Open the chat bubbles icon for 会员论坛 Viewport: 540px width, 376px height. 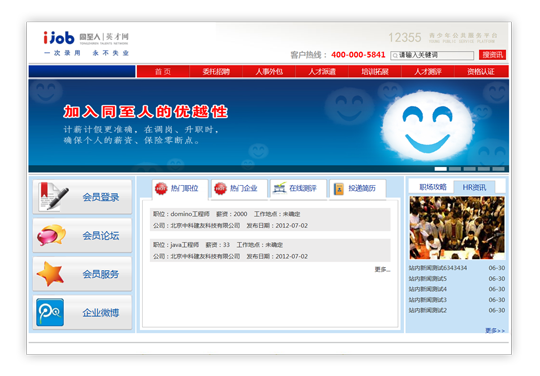tap(52, 235)
